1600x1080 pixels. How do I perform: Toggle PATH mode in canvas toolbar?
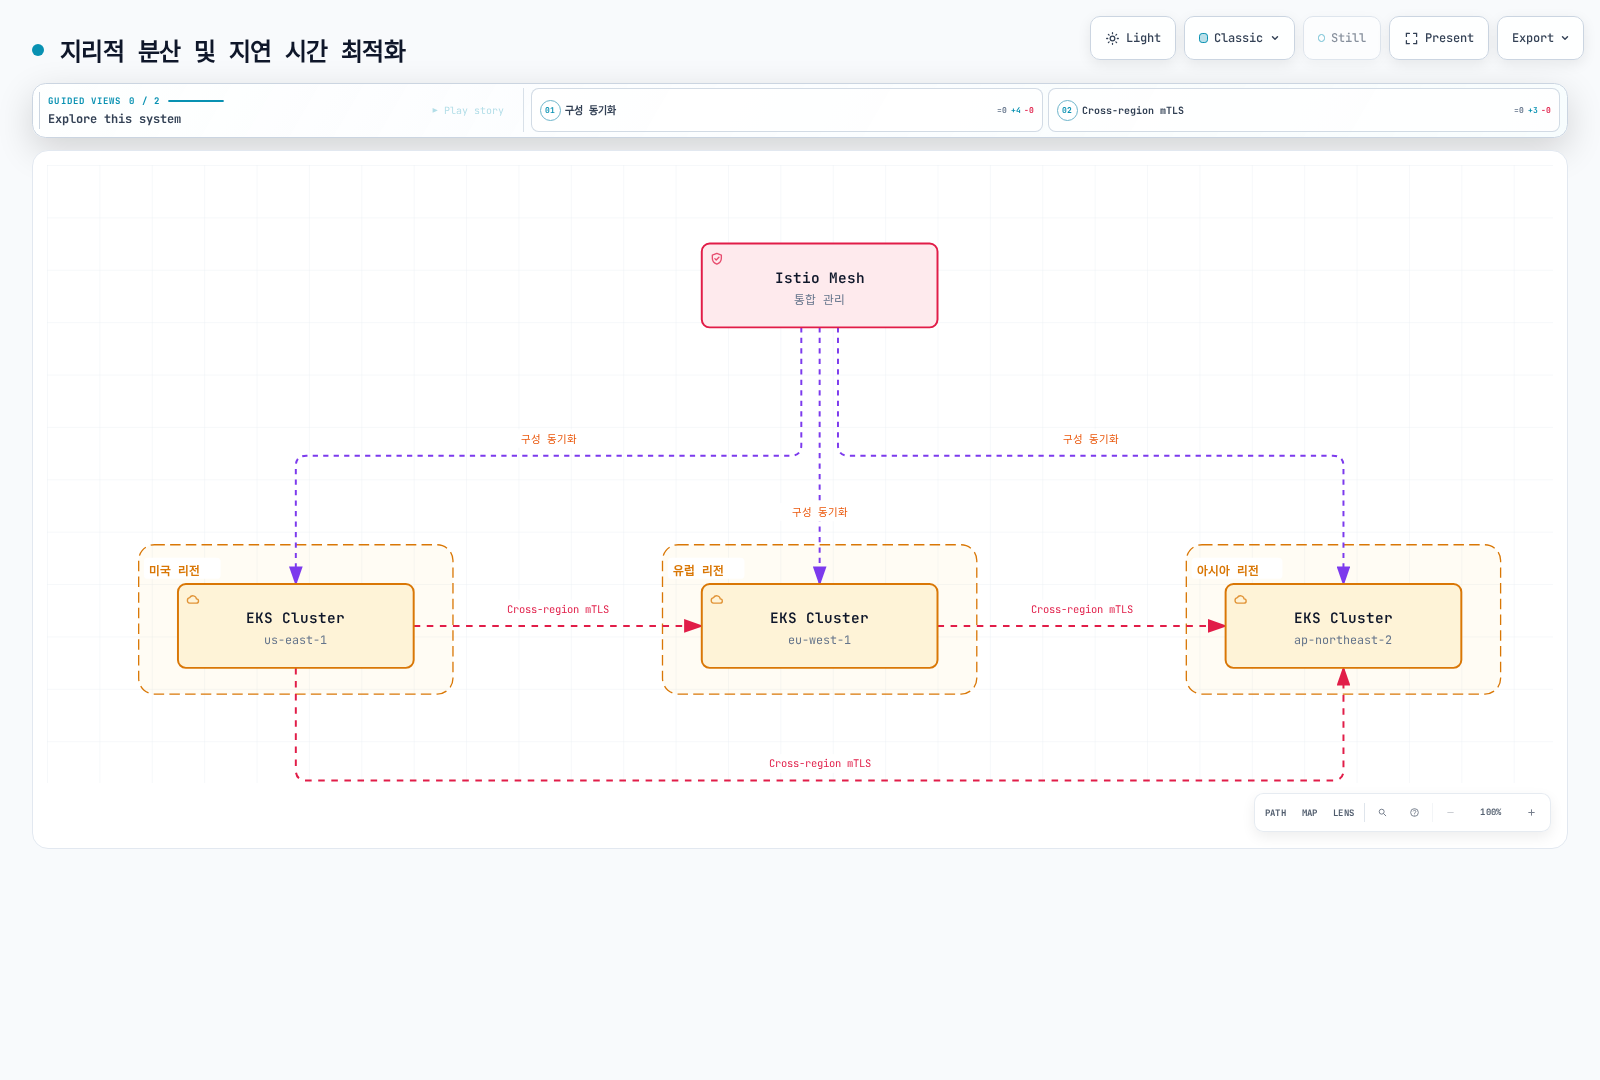point(1275,813)
